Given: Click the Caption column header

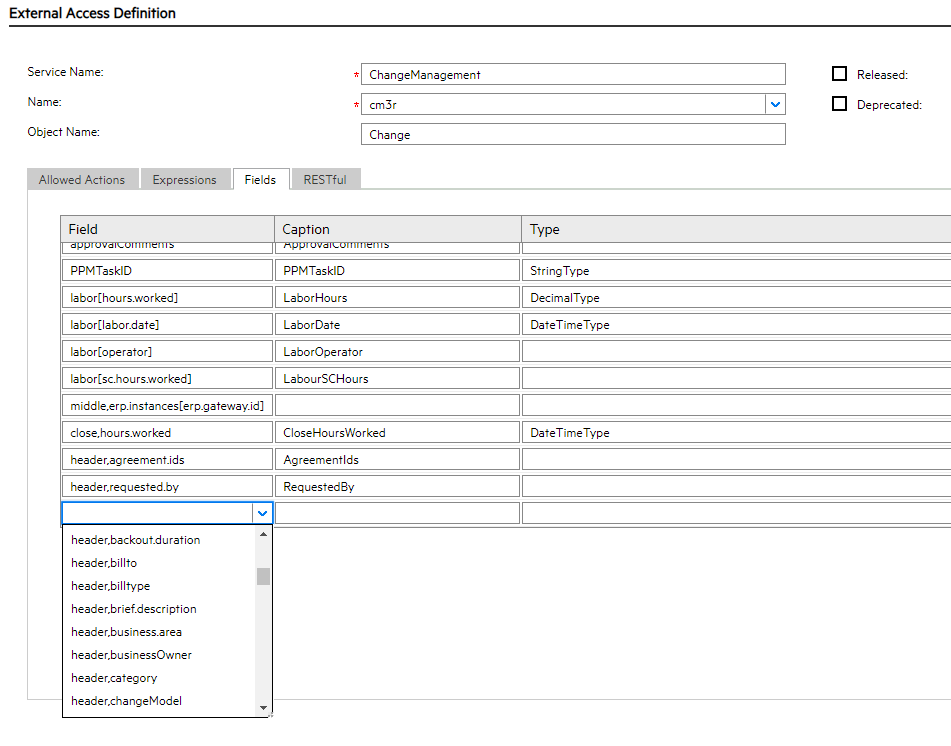Looking at the screenshot, I should [x=398, y=229].
